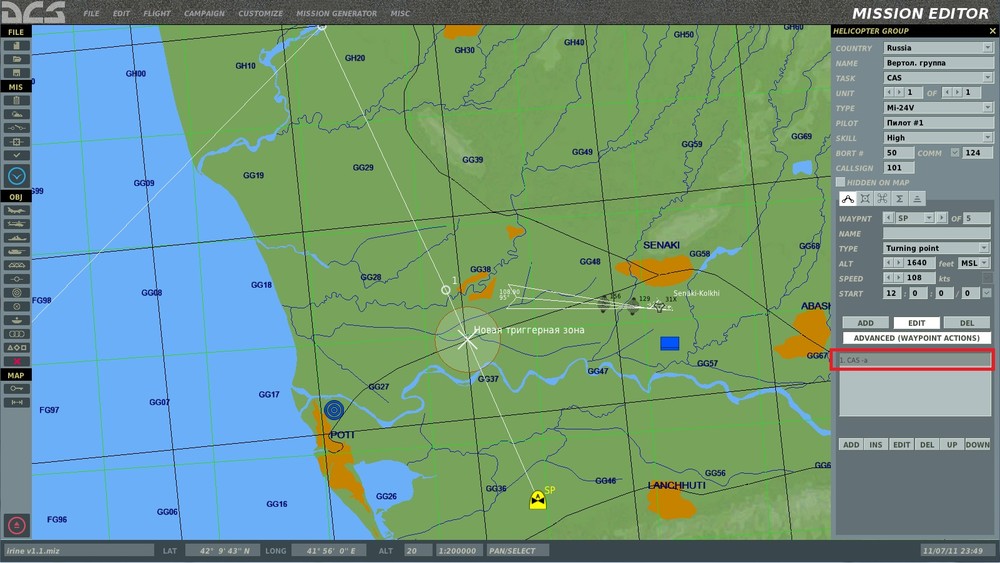Click the triangle-diamond-square map options icon

pyautogui.click(x=17, y=347)
